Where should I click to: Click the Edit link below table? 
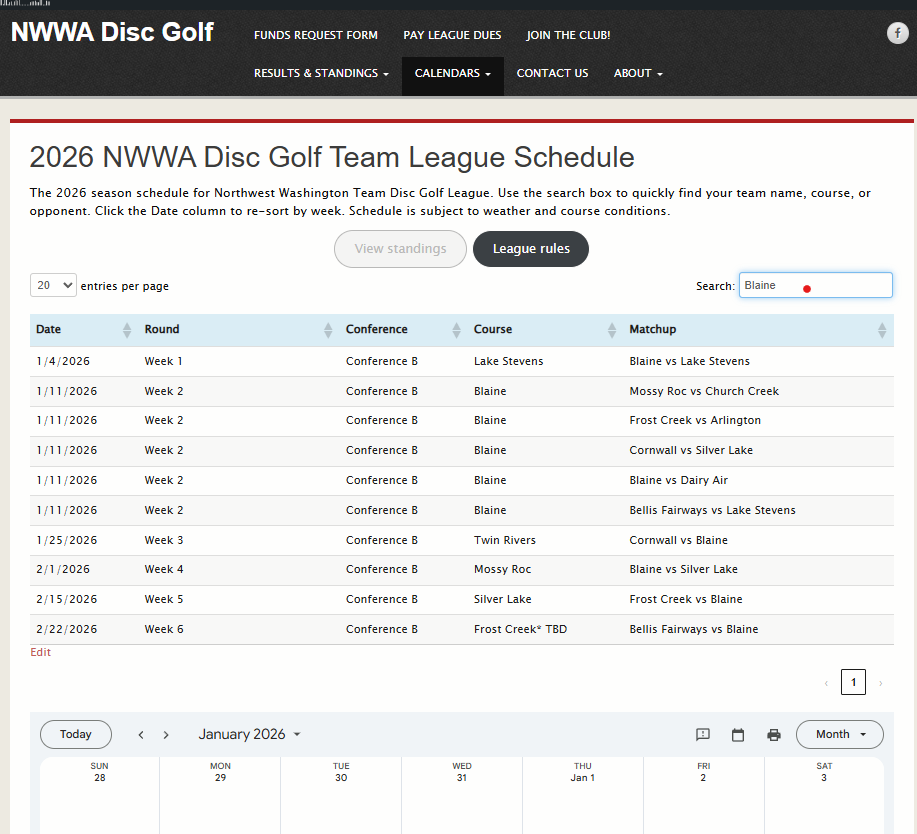tap(40, 652)
